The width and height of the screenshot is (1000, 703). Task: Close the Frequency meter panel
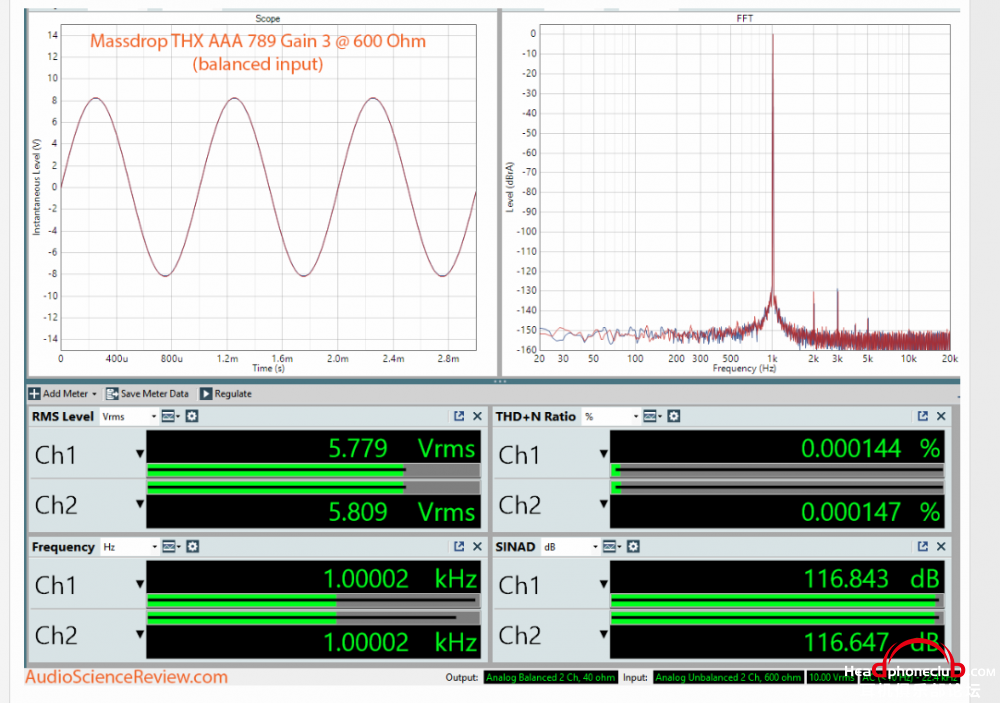click(477, 546)
